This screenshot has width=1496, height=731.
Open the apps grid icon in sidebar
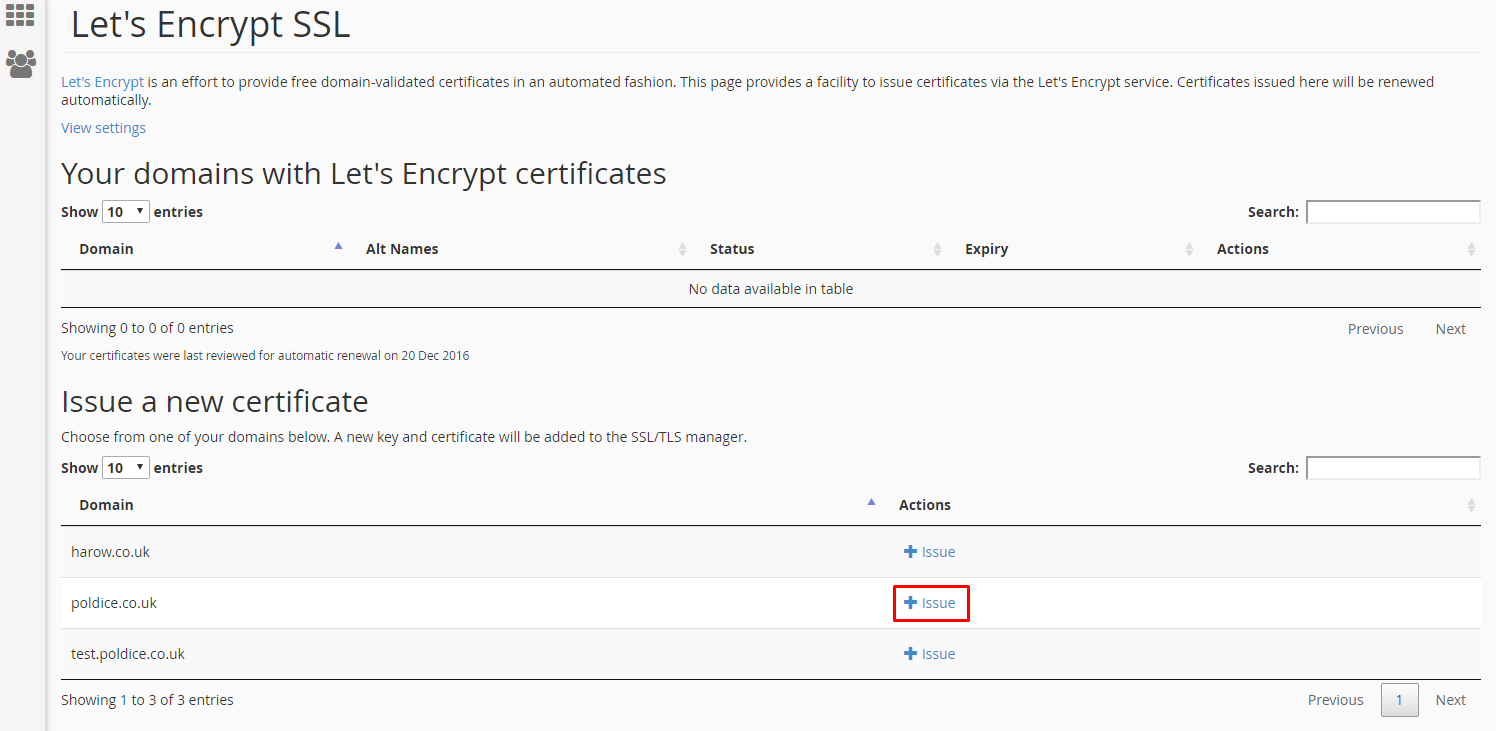(20, 15)
